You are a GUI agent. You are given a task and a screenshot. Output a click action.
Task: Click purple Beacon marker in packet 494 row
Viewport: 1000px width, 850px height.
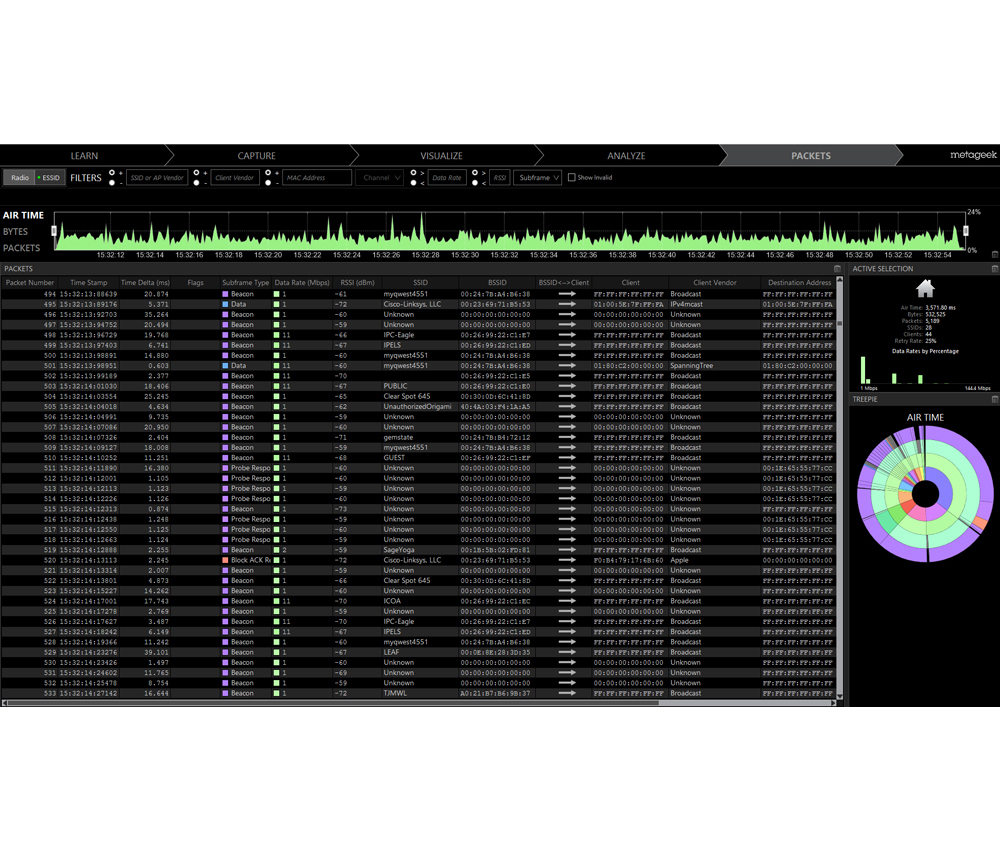tap(225, 294)
